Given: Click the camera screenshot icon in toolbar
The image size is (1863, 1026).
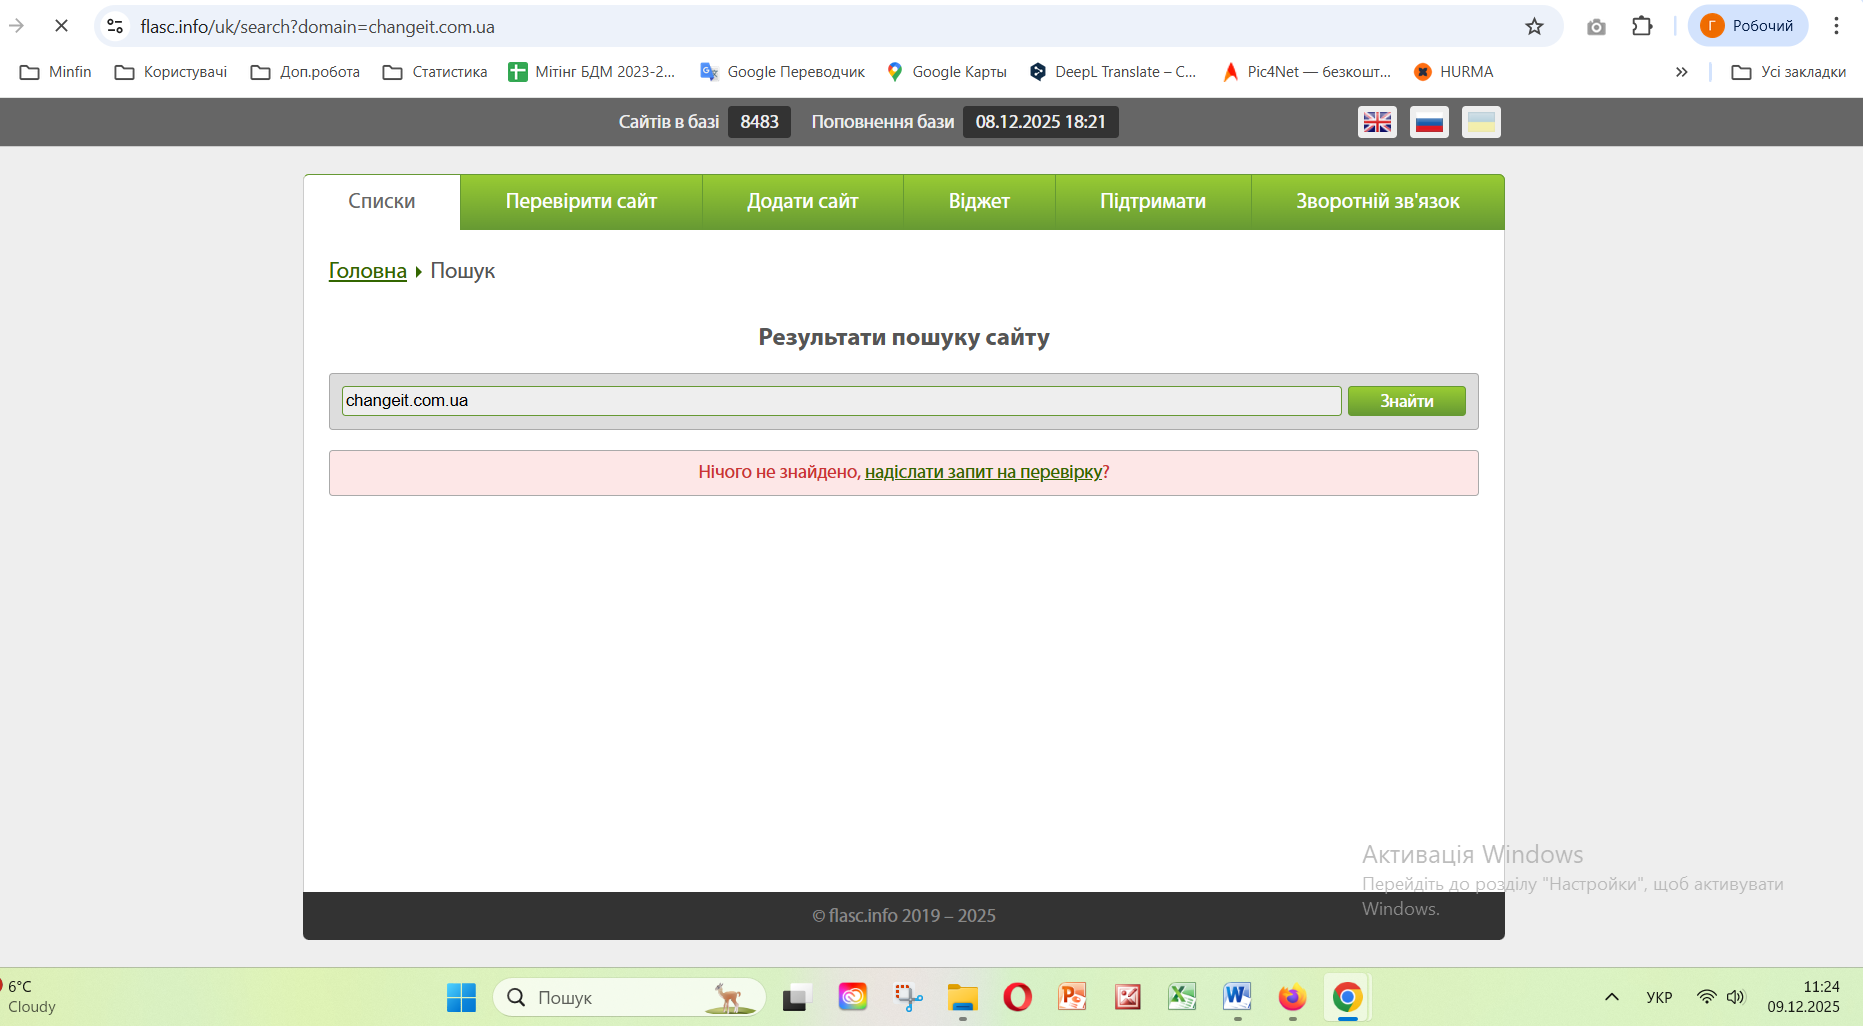Looking at the screenshot, I should (1596, 26).
